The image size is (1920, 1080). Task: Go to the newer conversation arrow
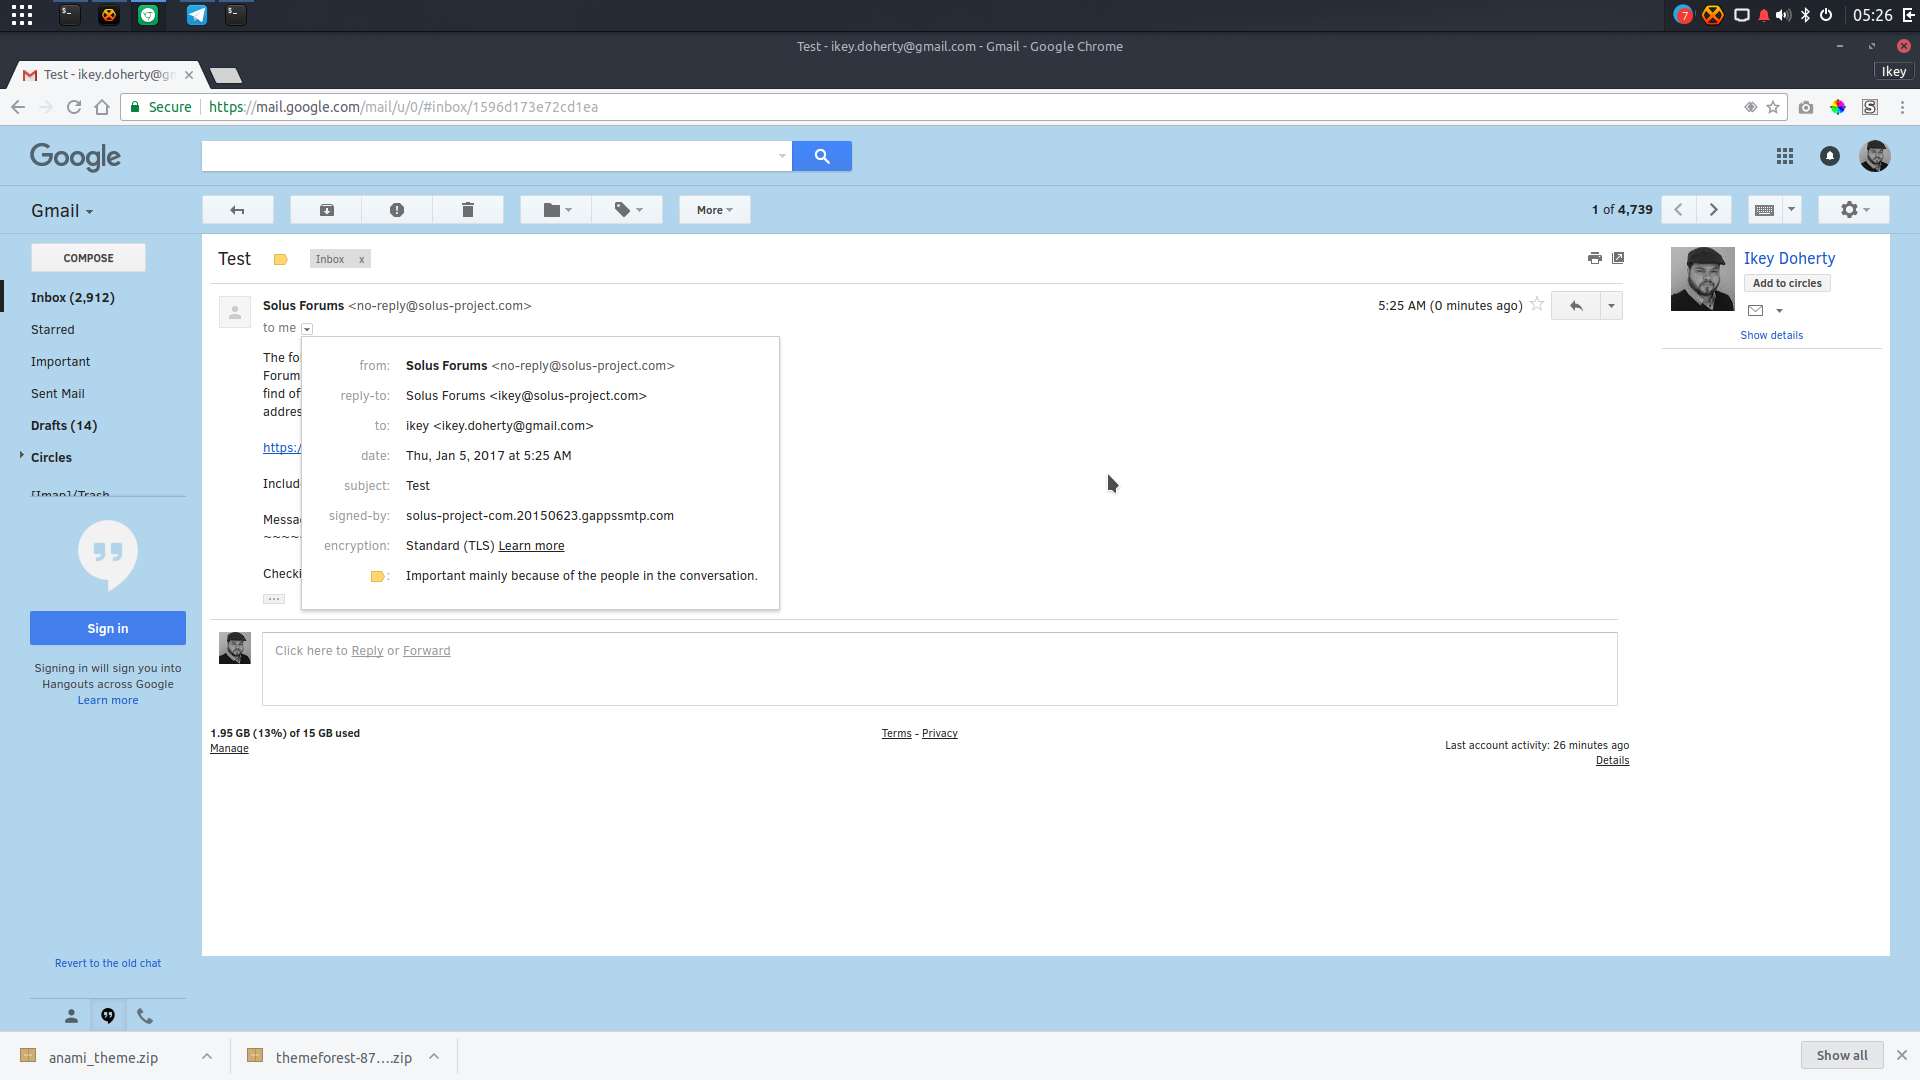coord(1679,210)
